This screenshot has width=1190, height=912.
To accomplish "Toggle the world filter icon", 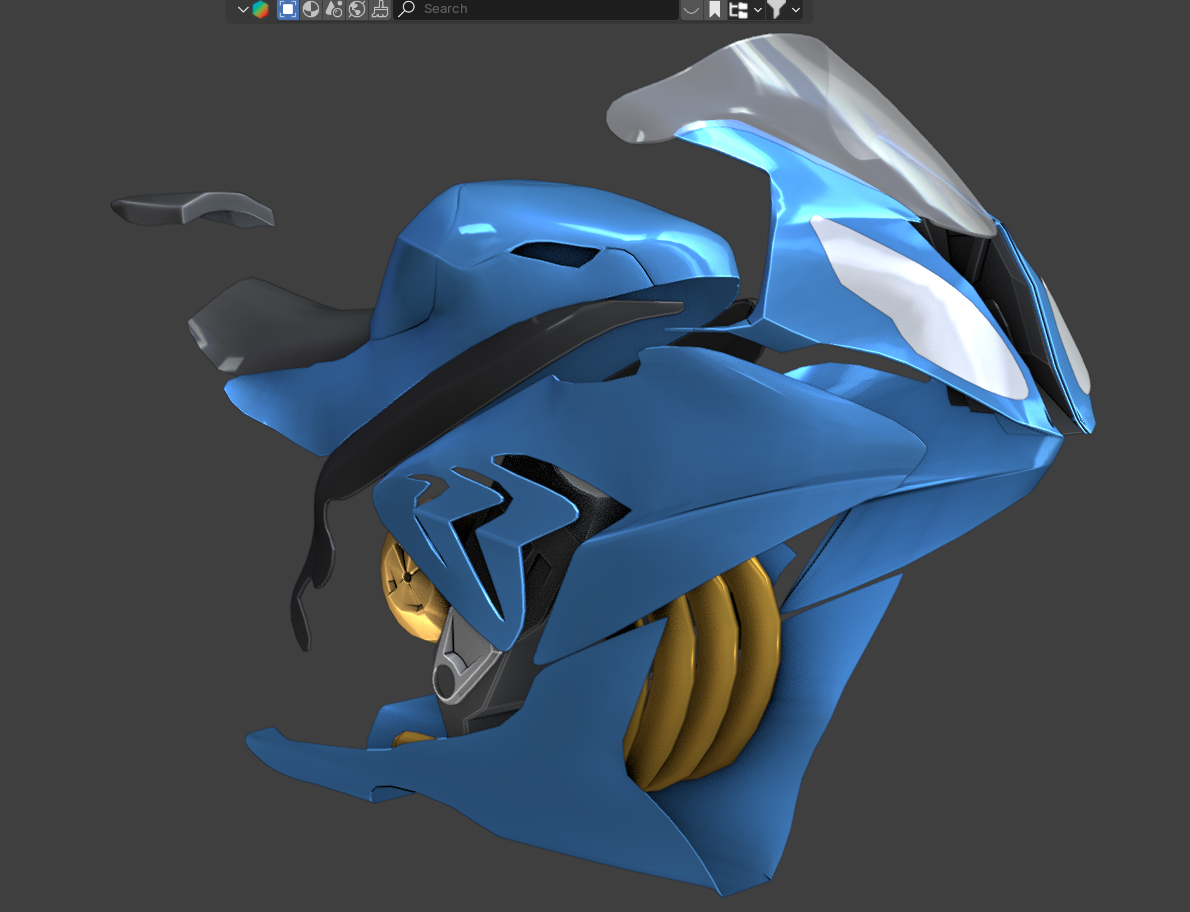I will pyautogui.click(x=357, y=9).
